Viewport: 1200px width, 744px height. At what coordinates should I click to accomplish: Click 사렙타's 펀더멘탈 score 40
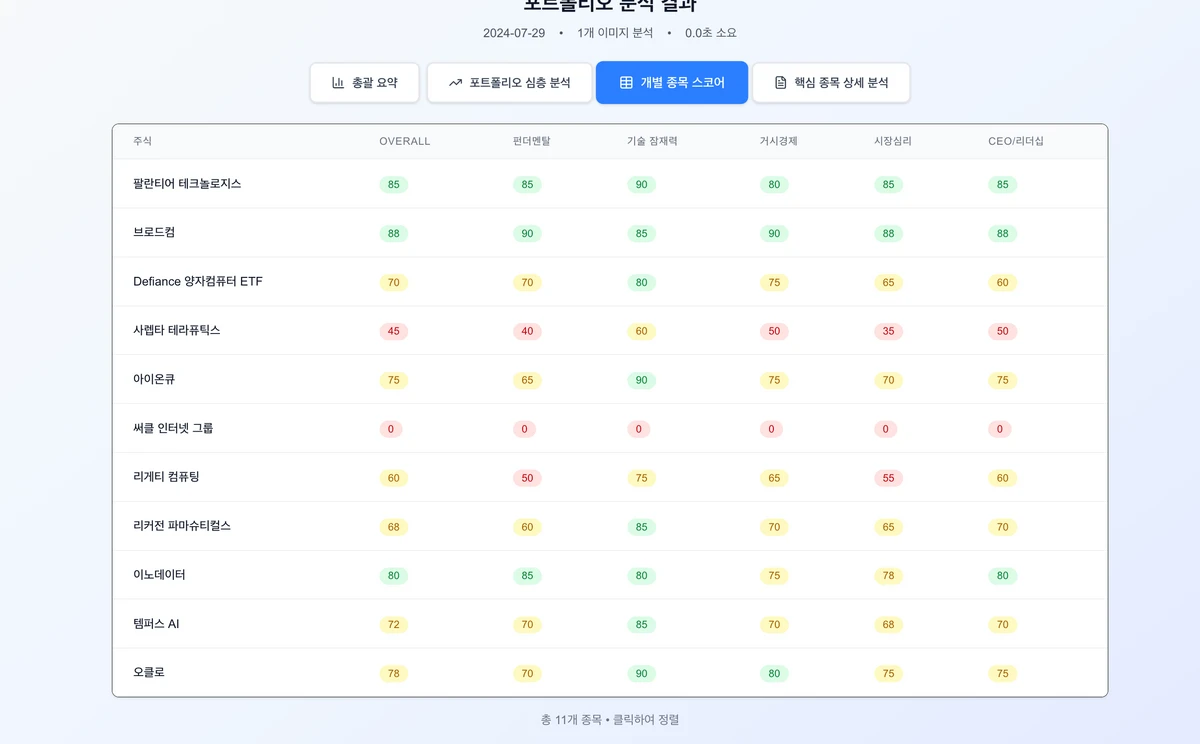click(x=527, y=331)
